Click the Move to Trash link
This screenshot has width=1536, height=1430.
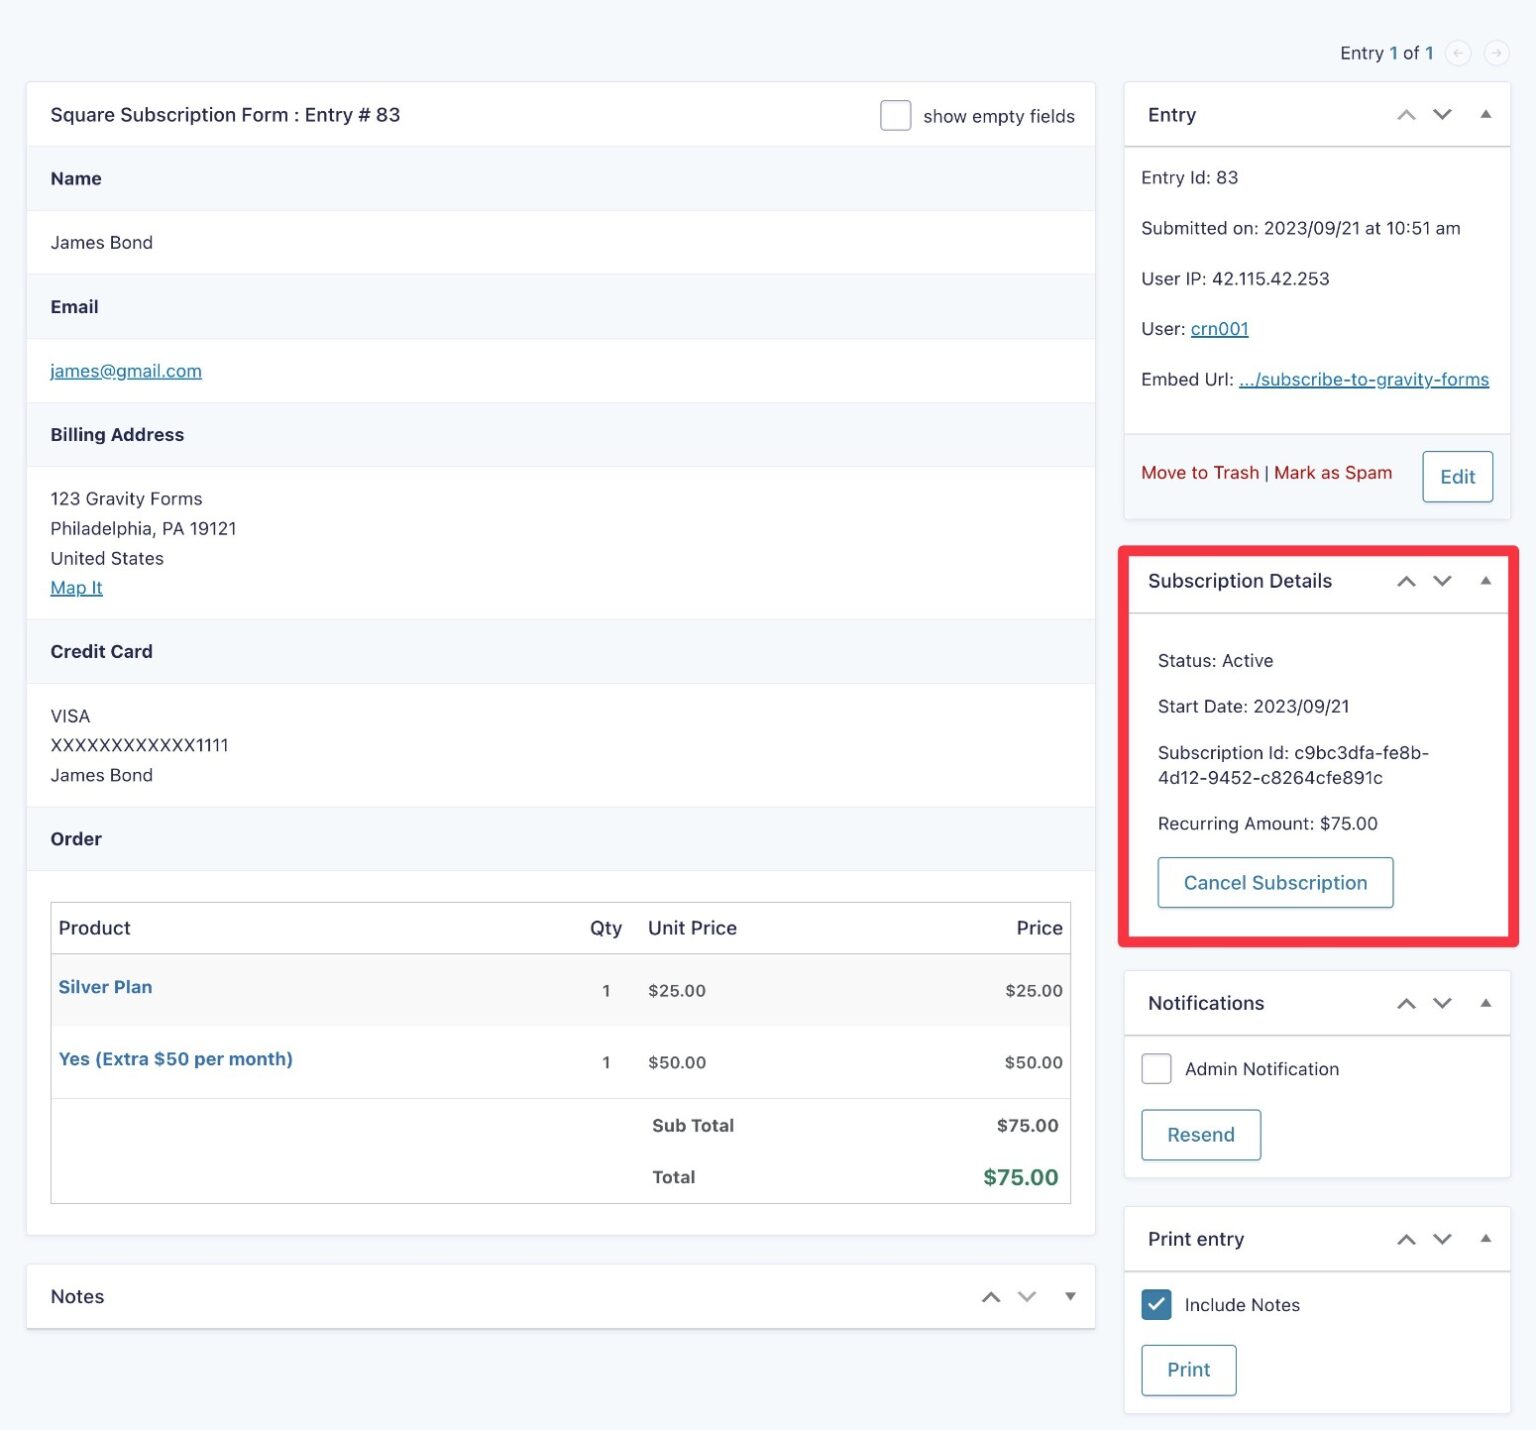pos(1200,472)
